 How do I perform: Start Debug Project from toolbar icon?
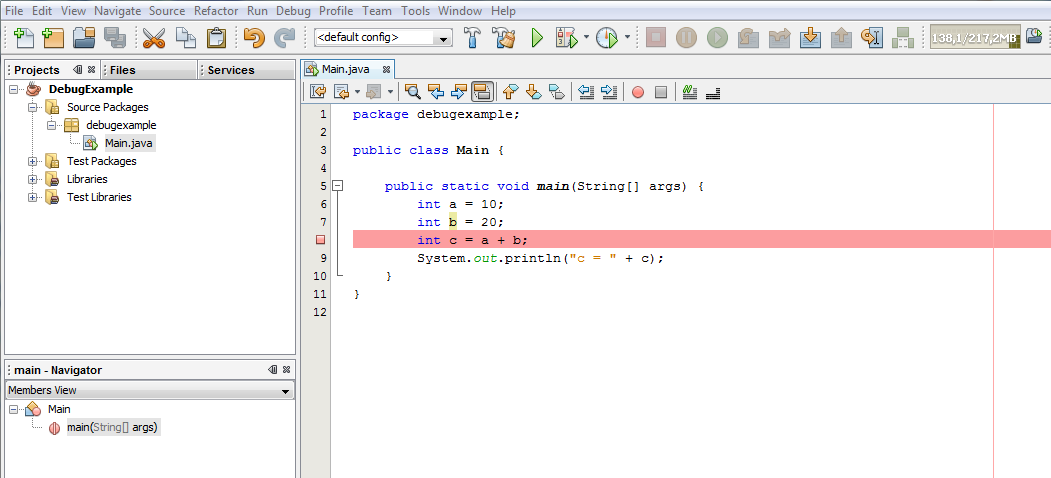[x=566, y=38]
